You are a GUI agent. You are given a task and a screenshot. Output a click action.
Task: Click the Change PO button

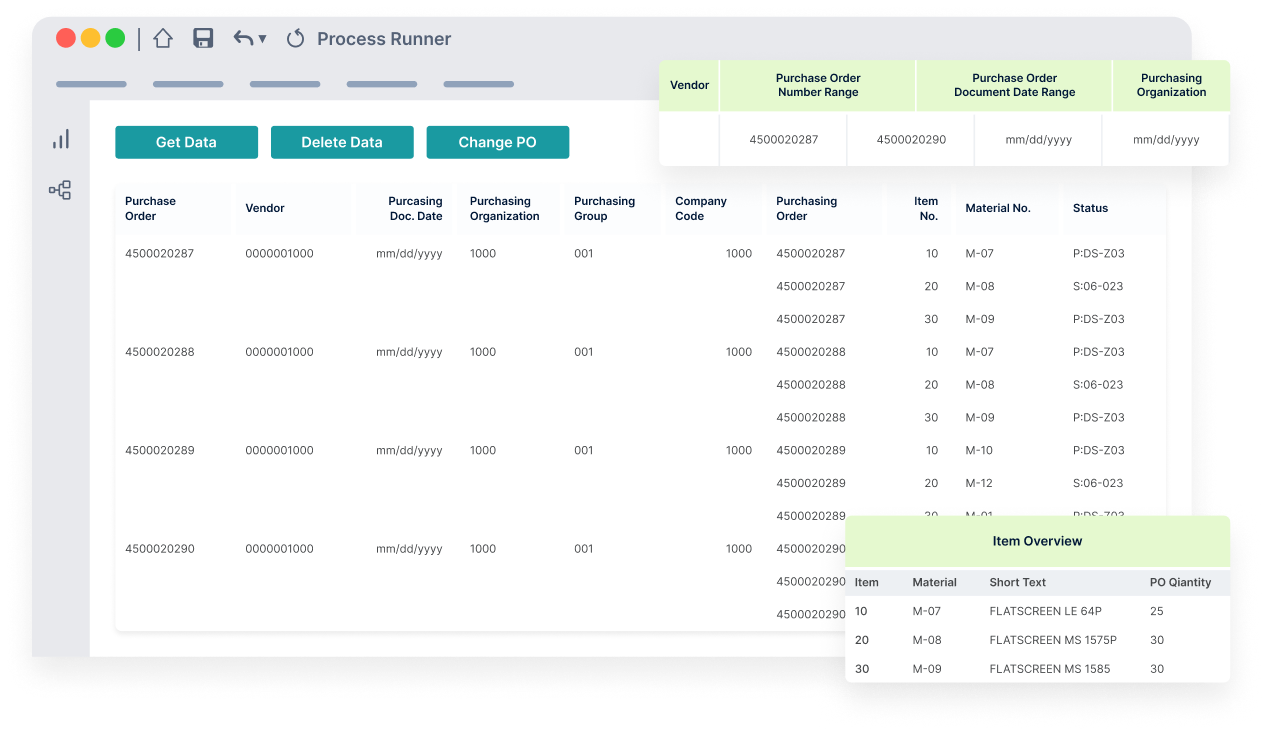coord(497,142)
